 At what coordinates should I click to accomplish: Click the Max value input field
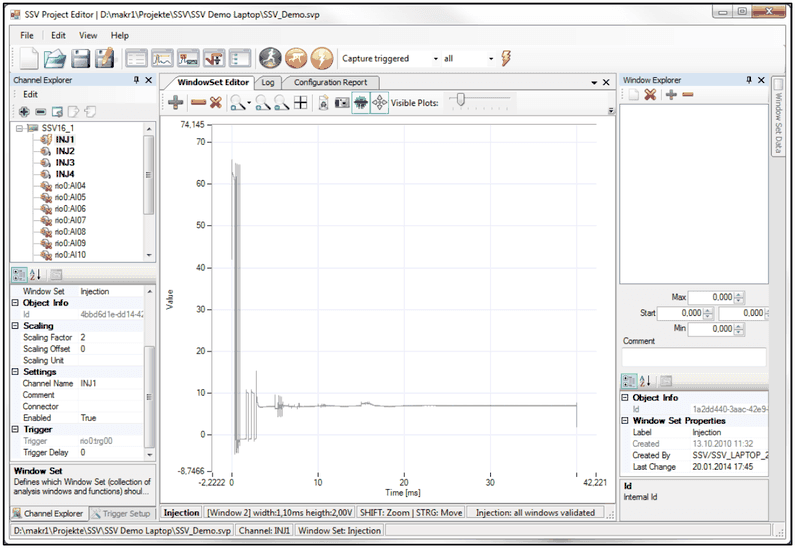711,297
